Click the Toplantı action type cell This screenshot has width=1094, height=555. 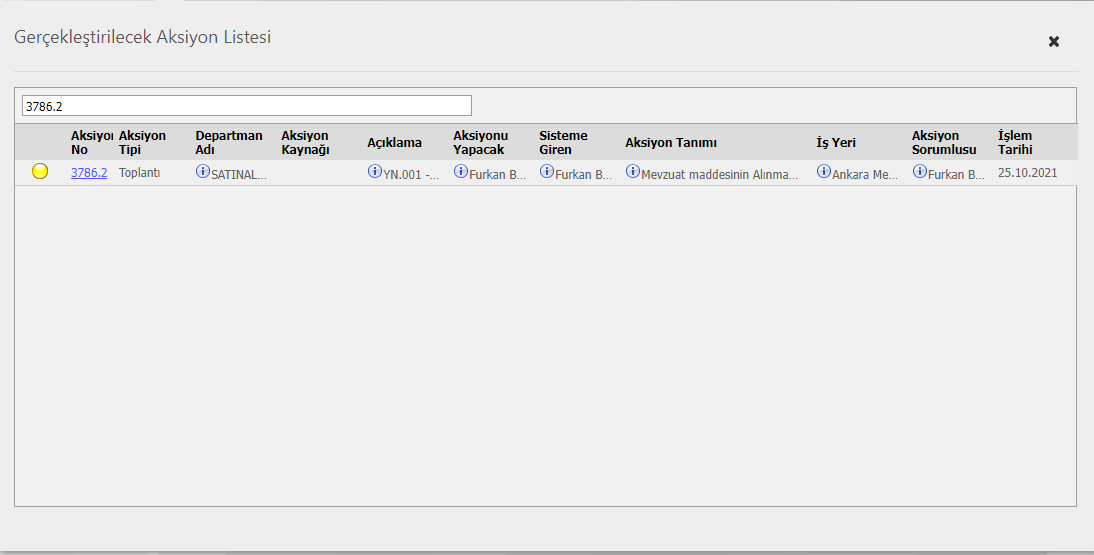click(x=139, y=173)
